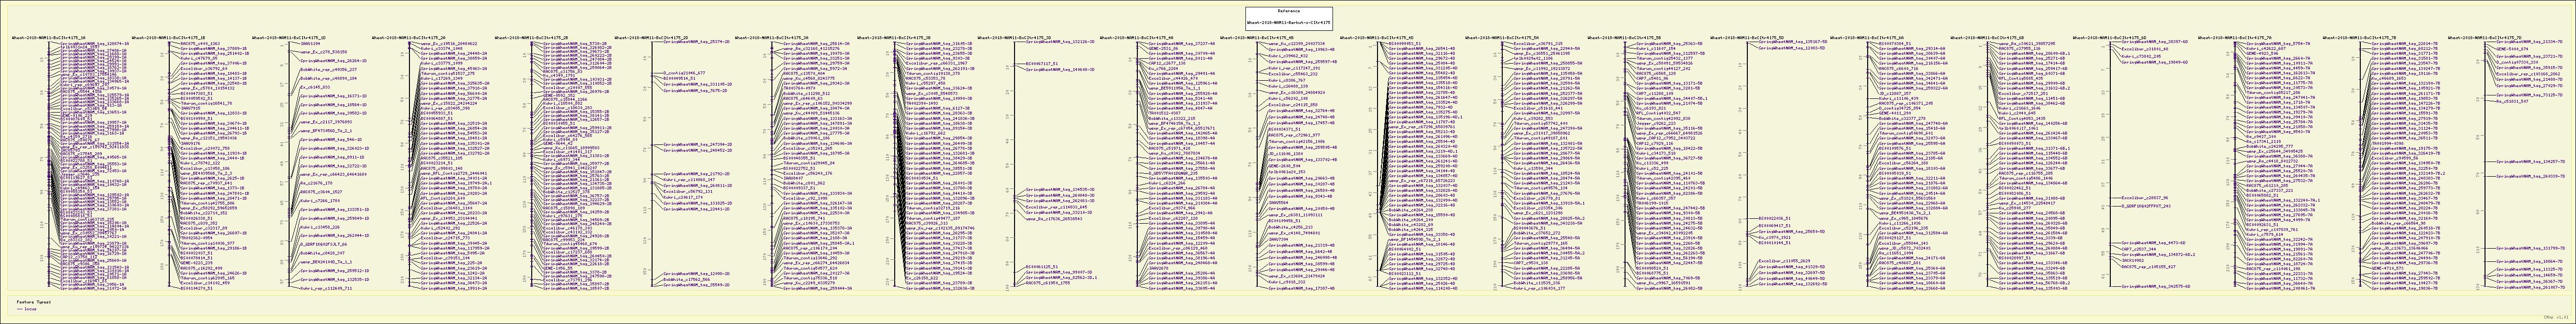Open the chromosome 1A map title
Screen dimensions: 2576x324
tap(47, 37)
